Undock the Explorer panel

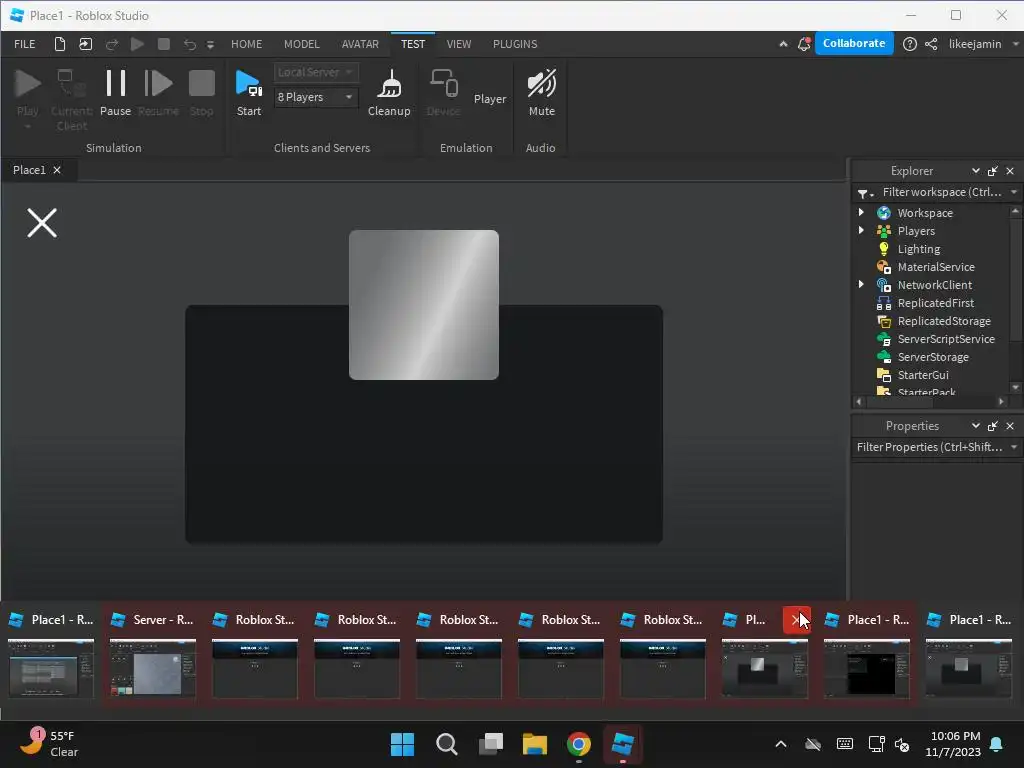click(993, 170)
